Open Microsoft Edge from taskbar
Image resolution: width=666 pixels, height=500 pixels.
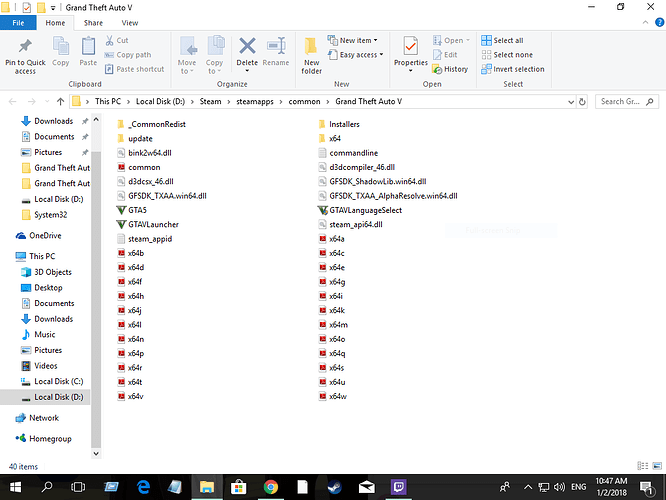(x=144, y=487)
